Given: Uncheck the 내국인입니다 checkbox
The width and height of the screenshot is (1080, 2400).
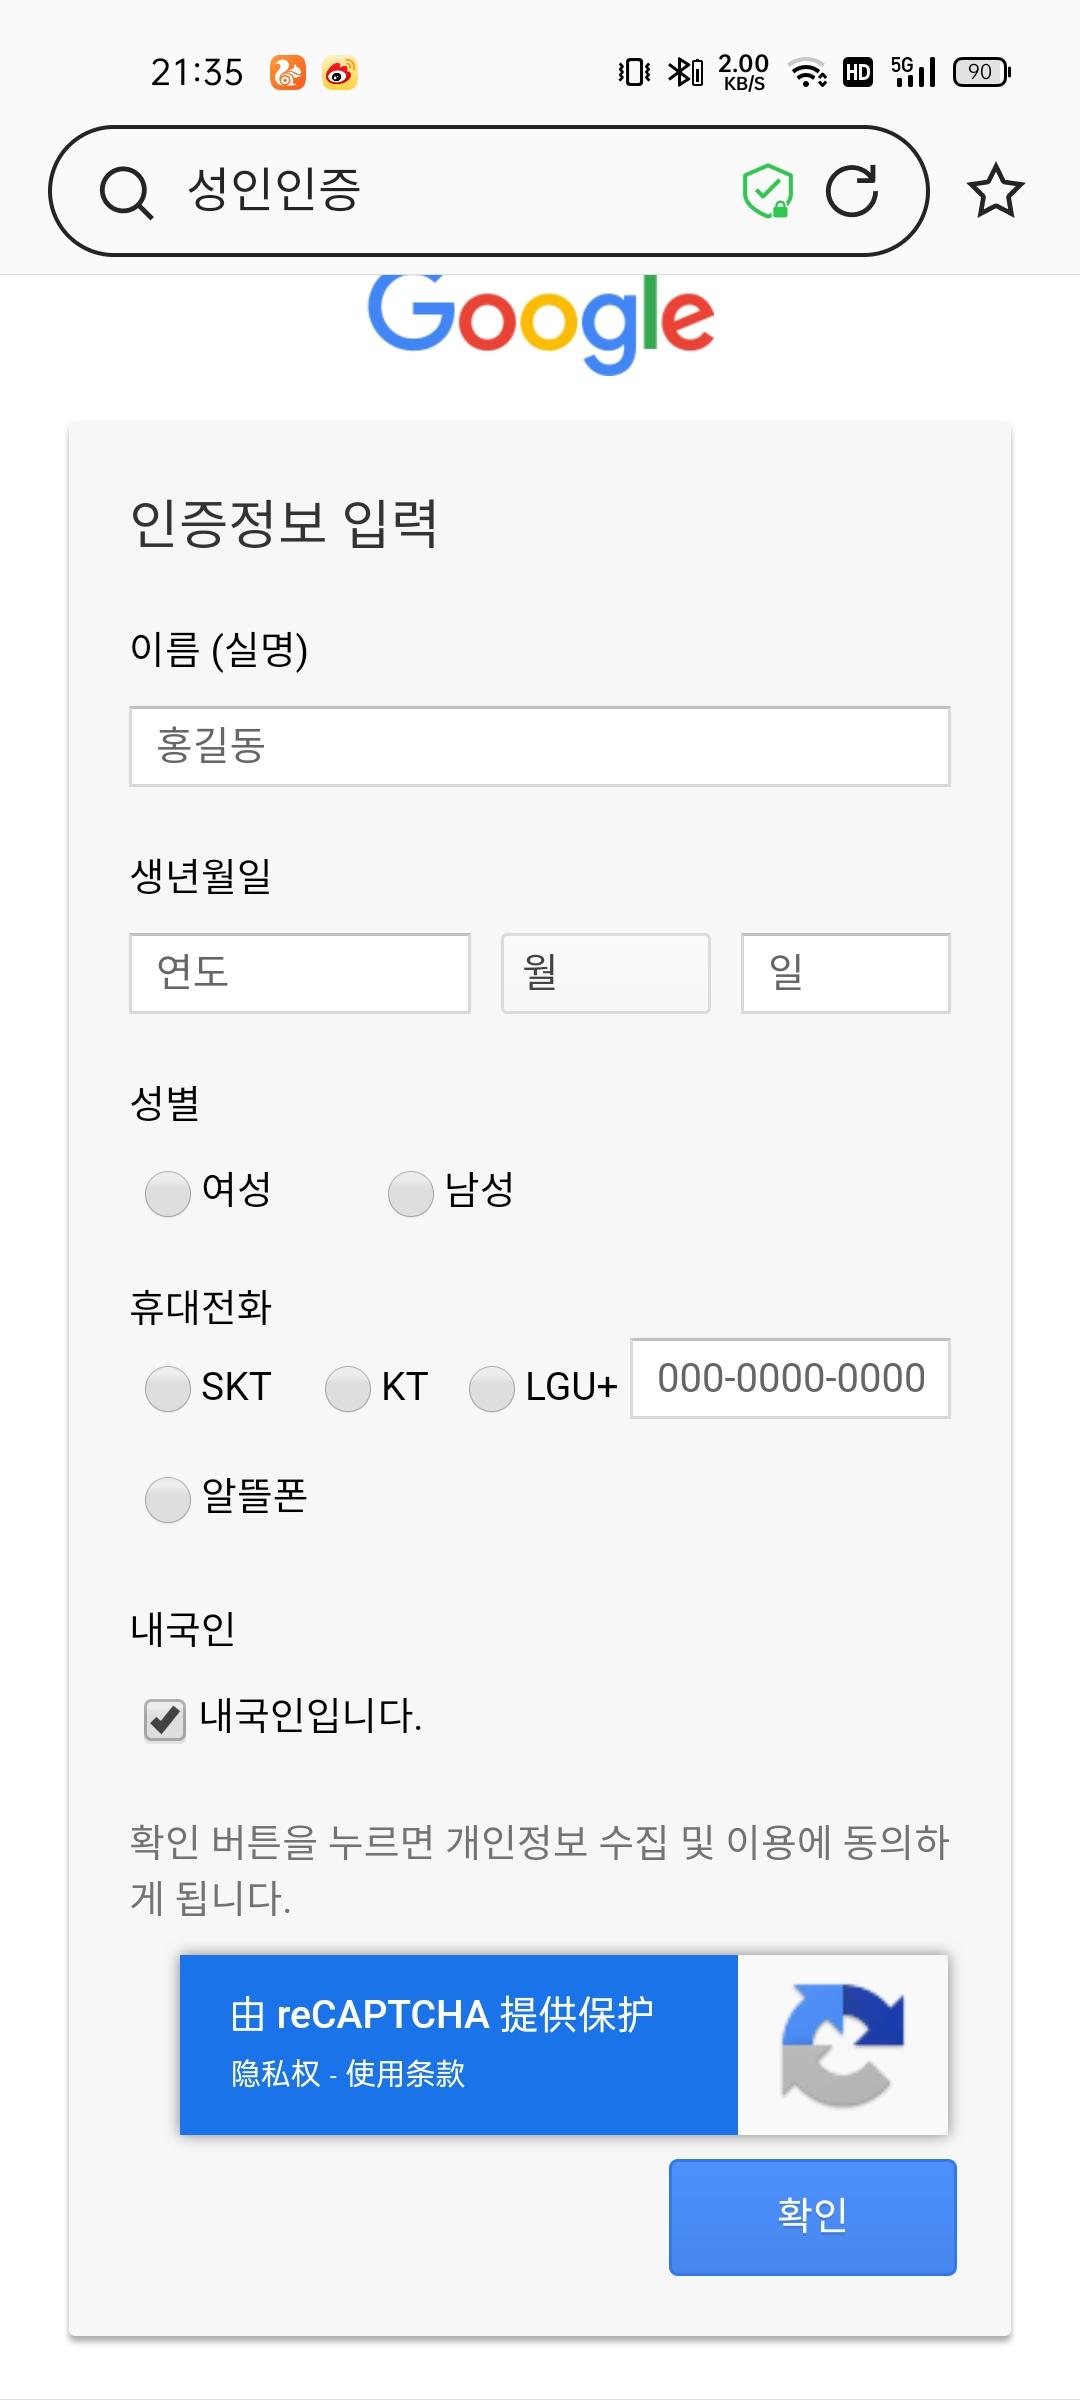Looking at the screenshot, I should coord(165,1720).
